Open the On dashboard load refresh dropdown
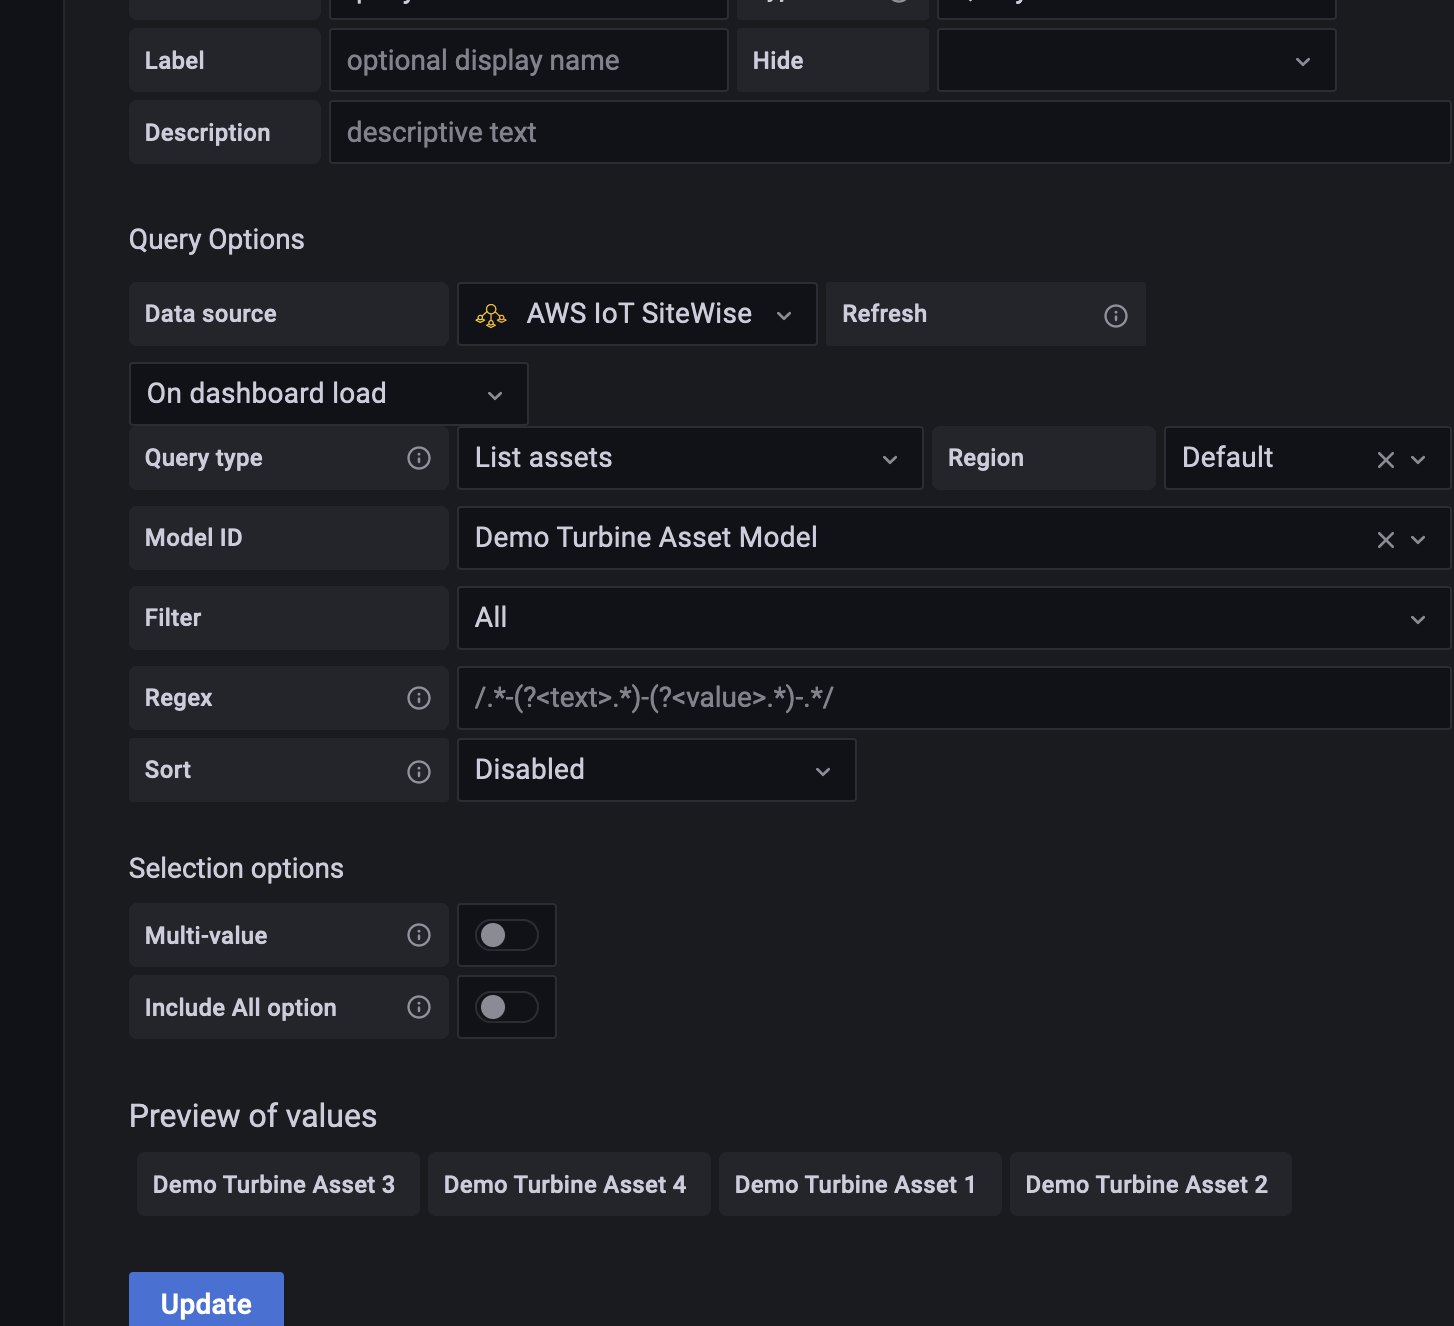This screenshot has width=1454, height=1326. tap(328, 394)
